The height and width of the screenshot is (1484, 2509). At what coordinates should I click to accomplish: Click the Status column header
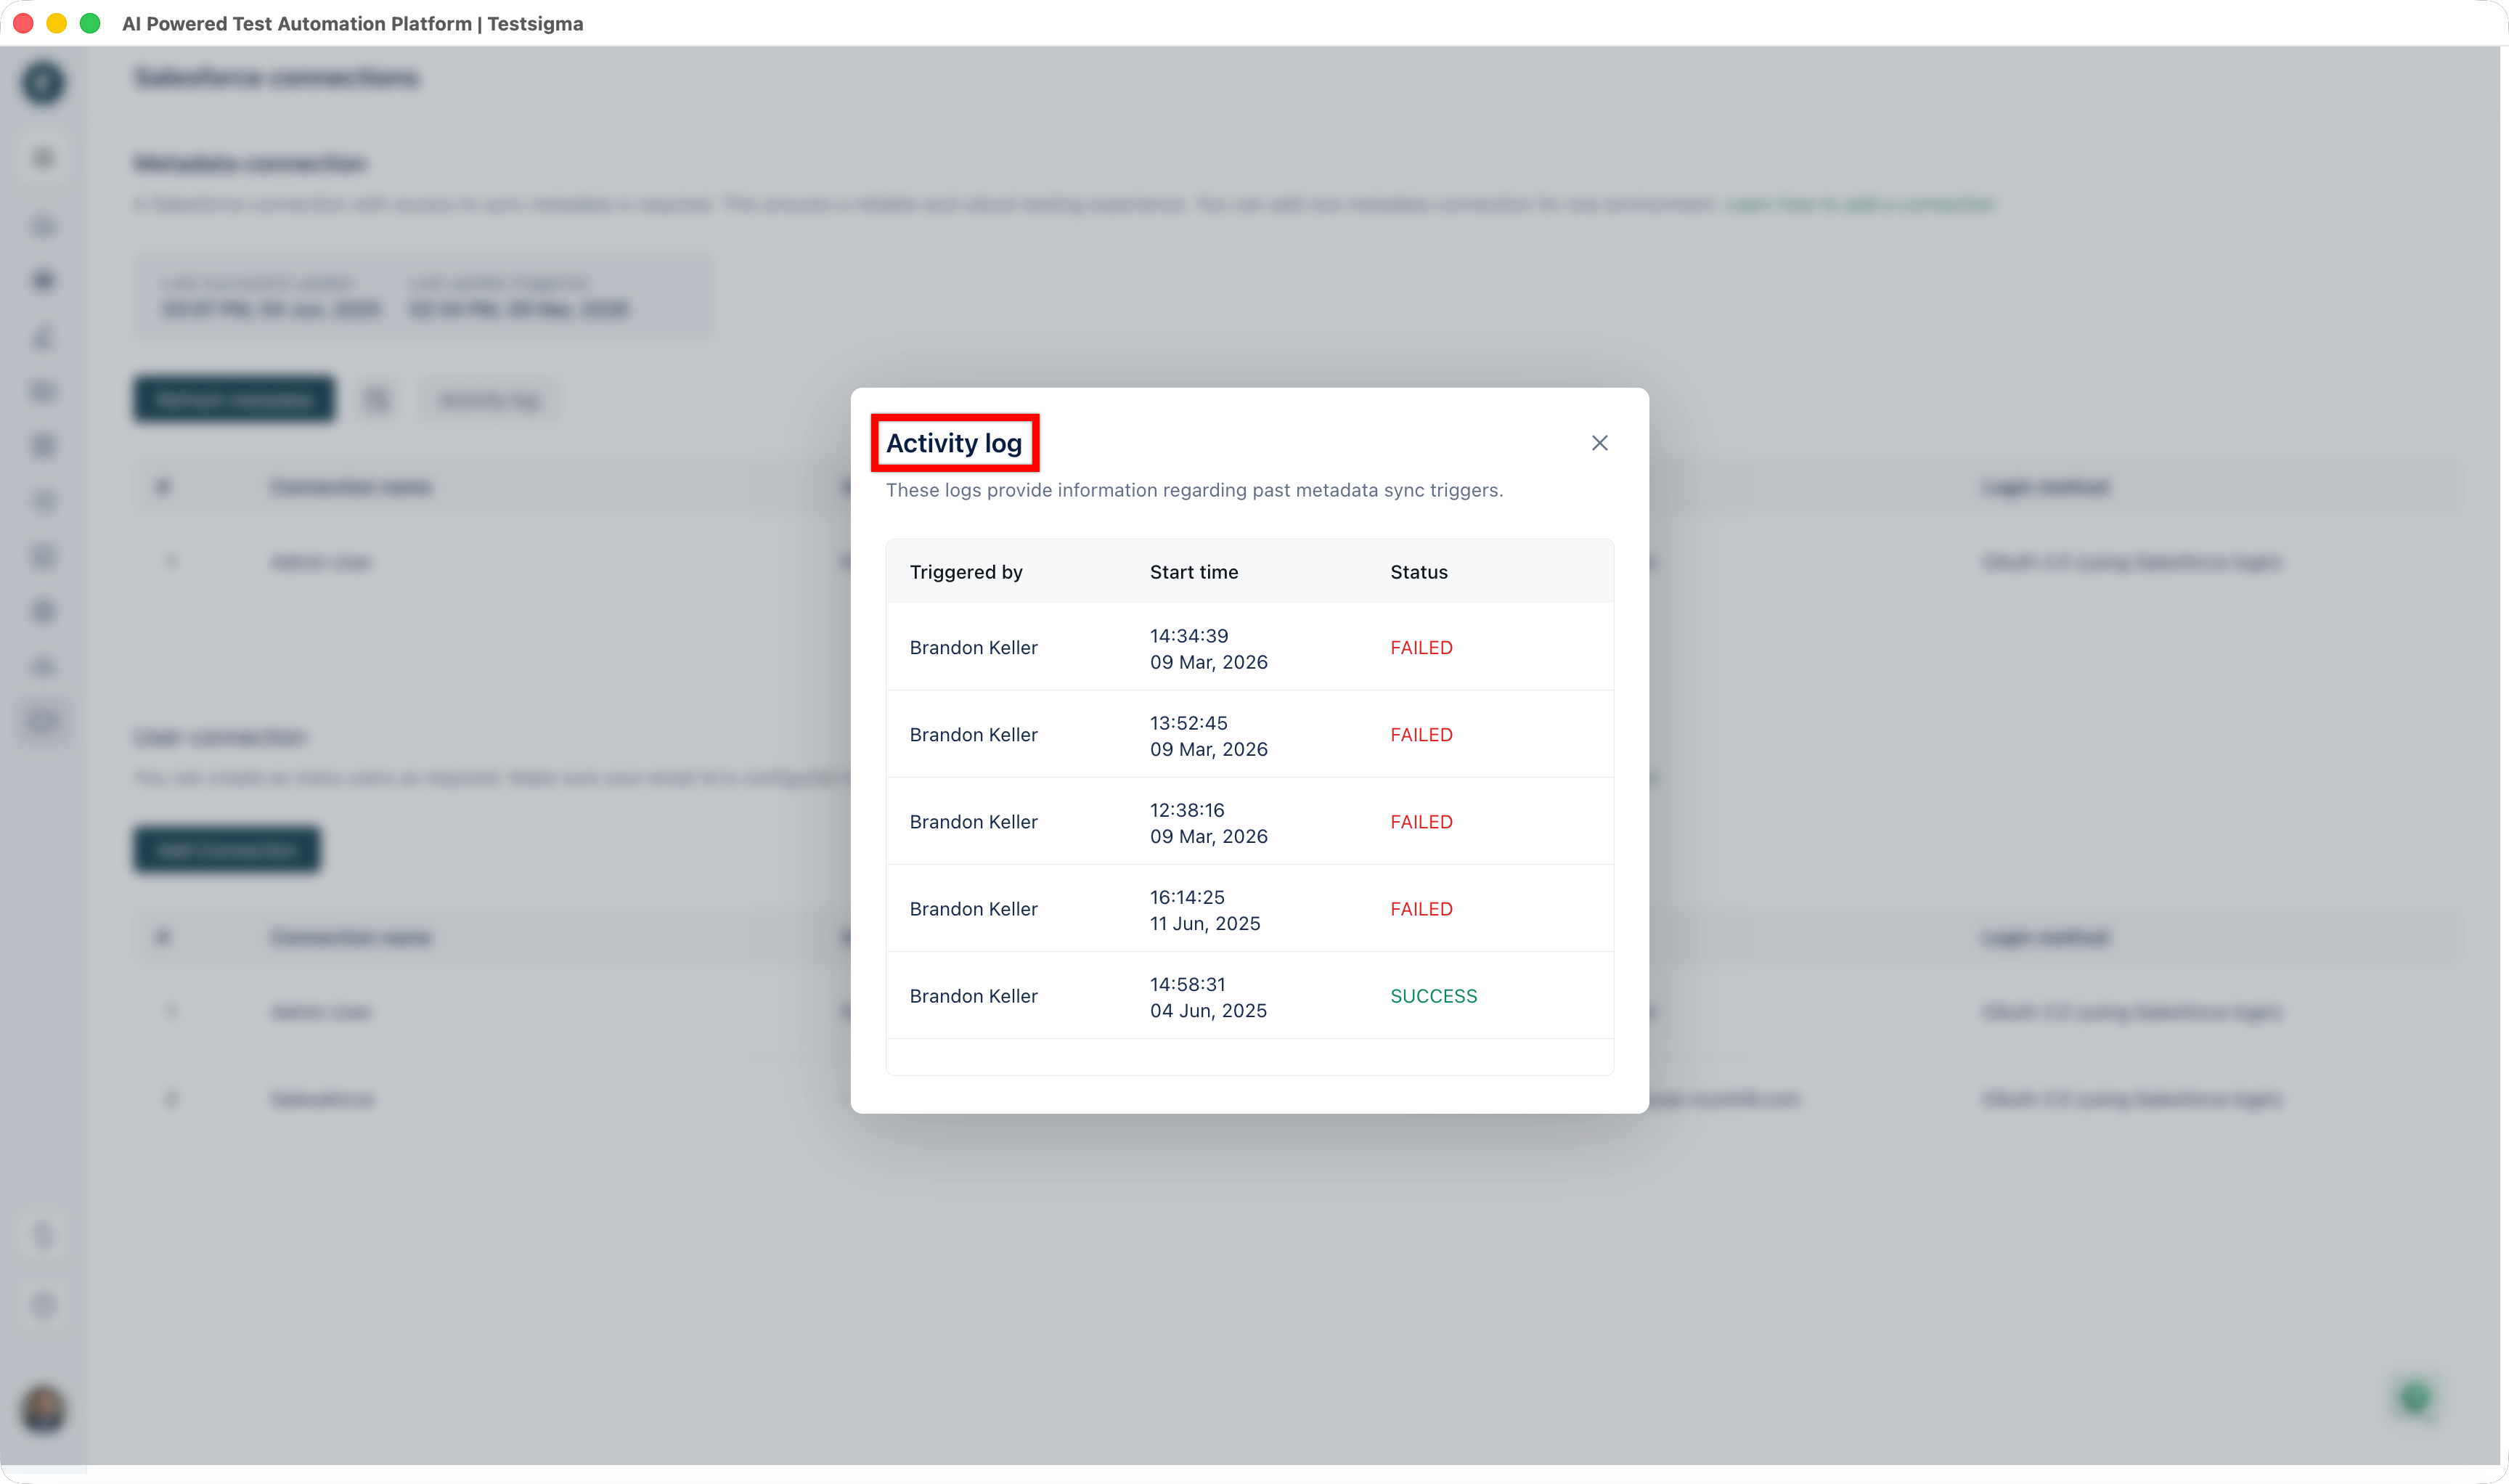(x=1418, y=572)
